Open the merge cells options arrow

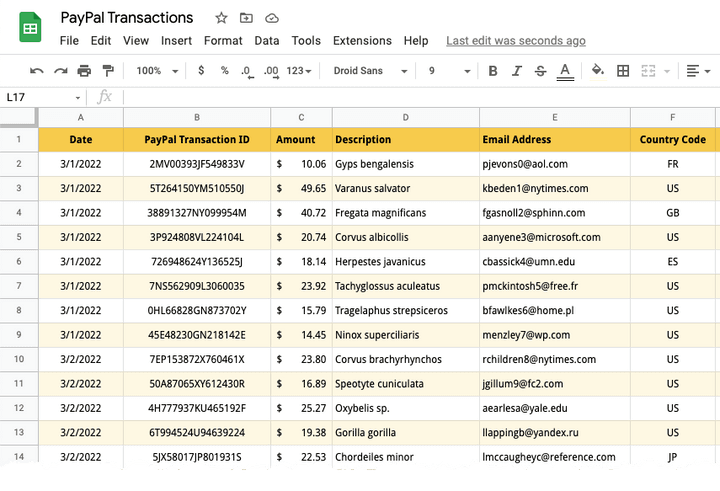click(x=667, y=71)
